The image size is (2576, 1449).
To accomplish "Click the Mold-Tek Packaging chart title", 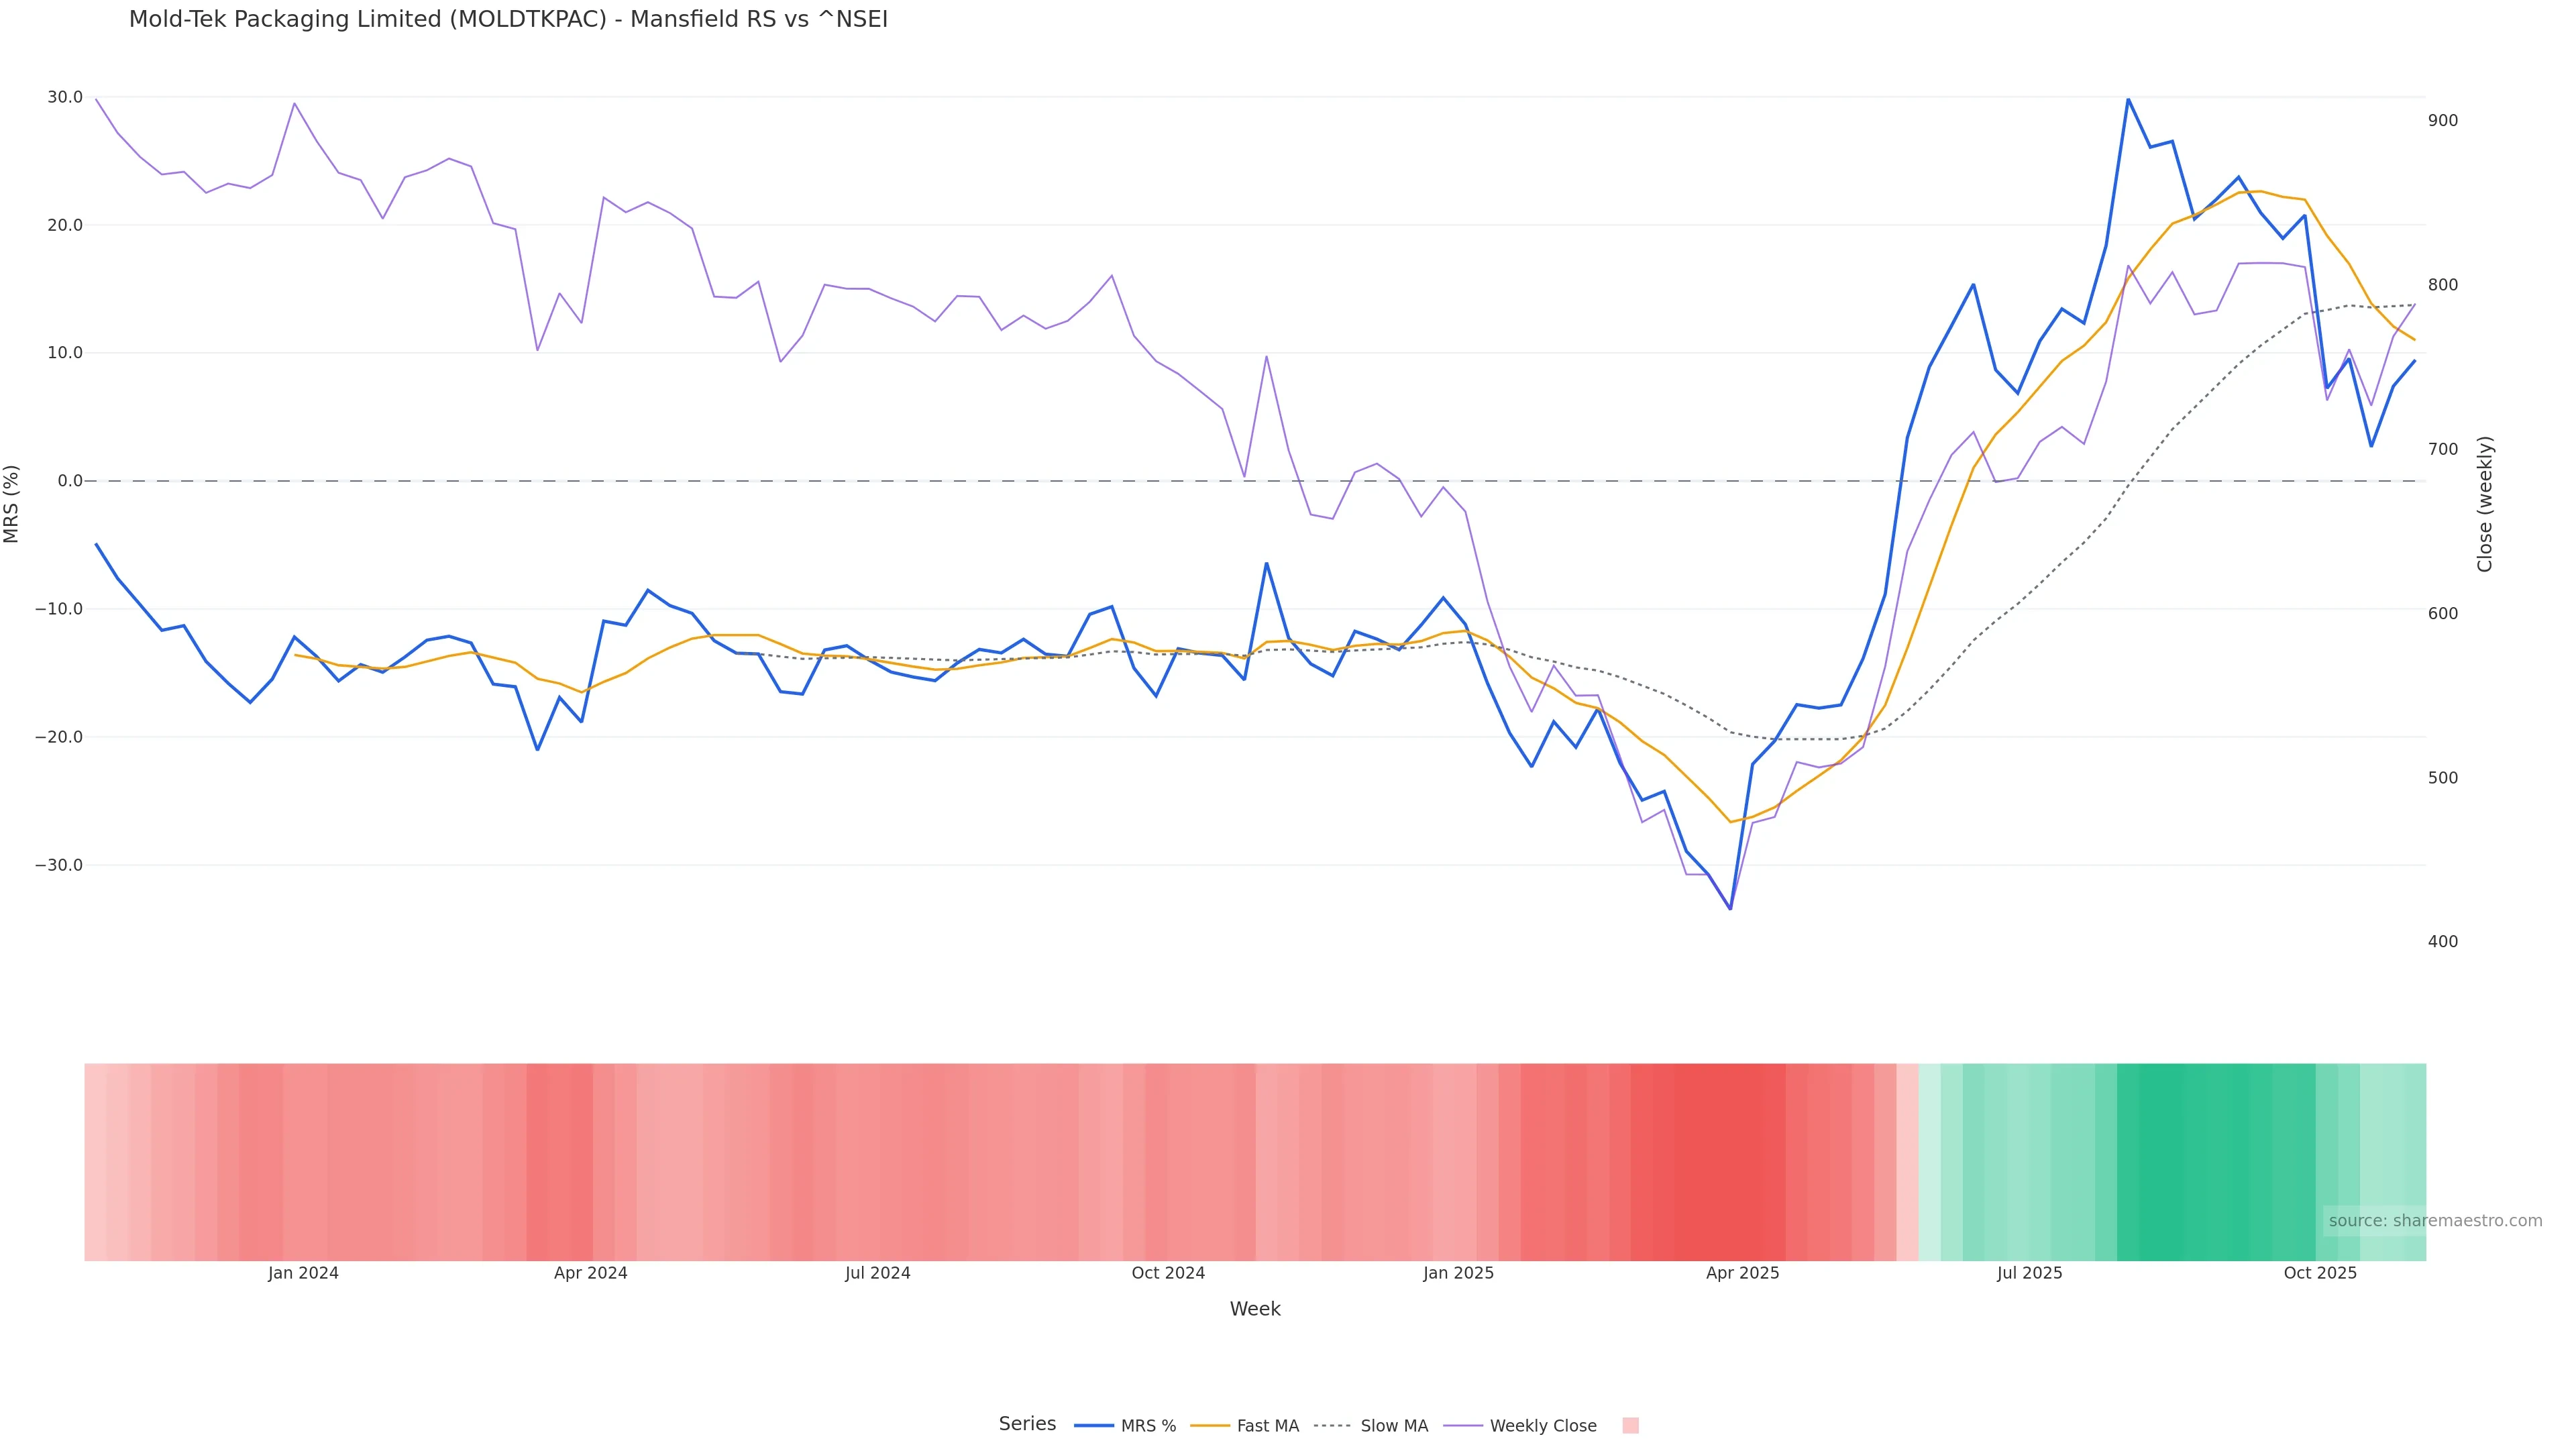I will point(508,20).
